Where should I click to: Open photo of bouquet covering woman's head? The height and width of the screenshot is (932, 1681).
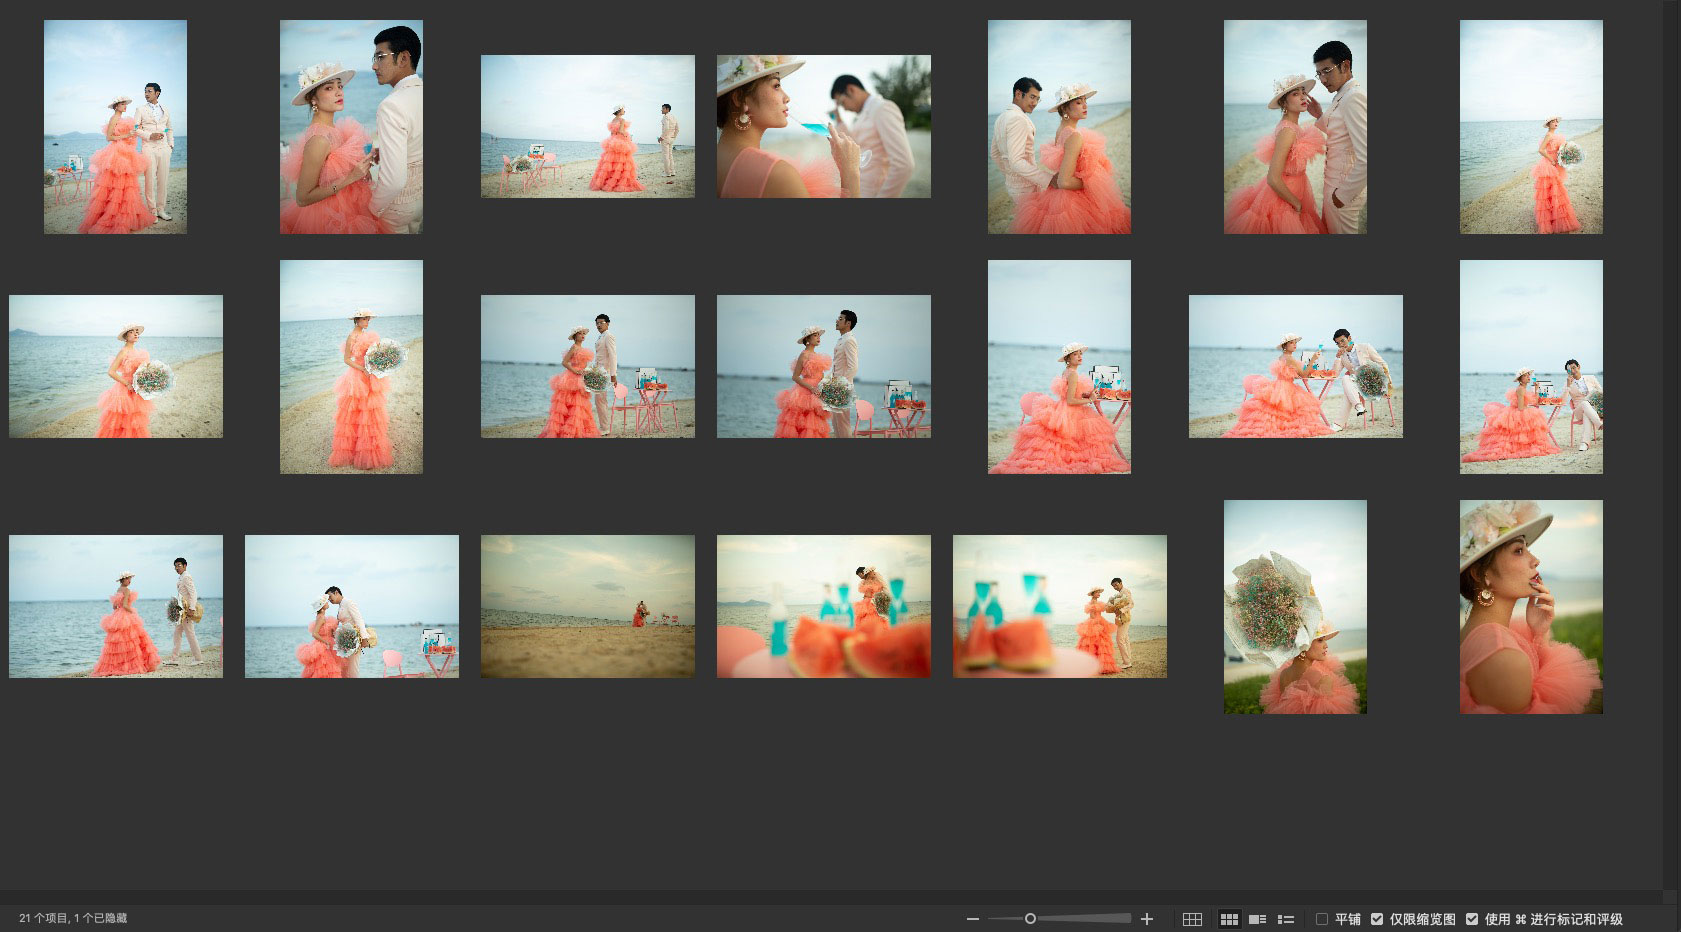click(1295, 606)
